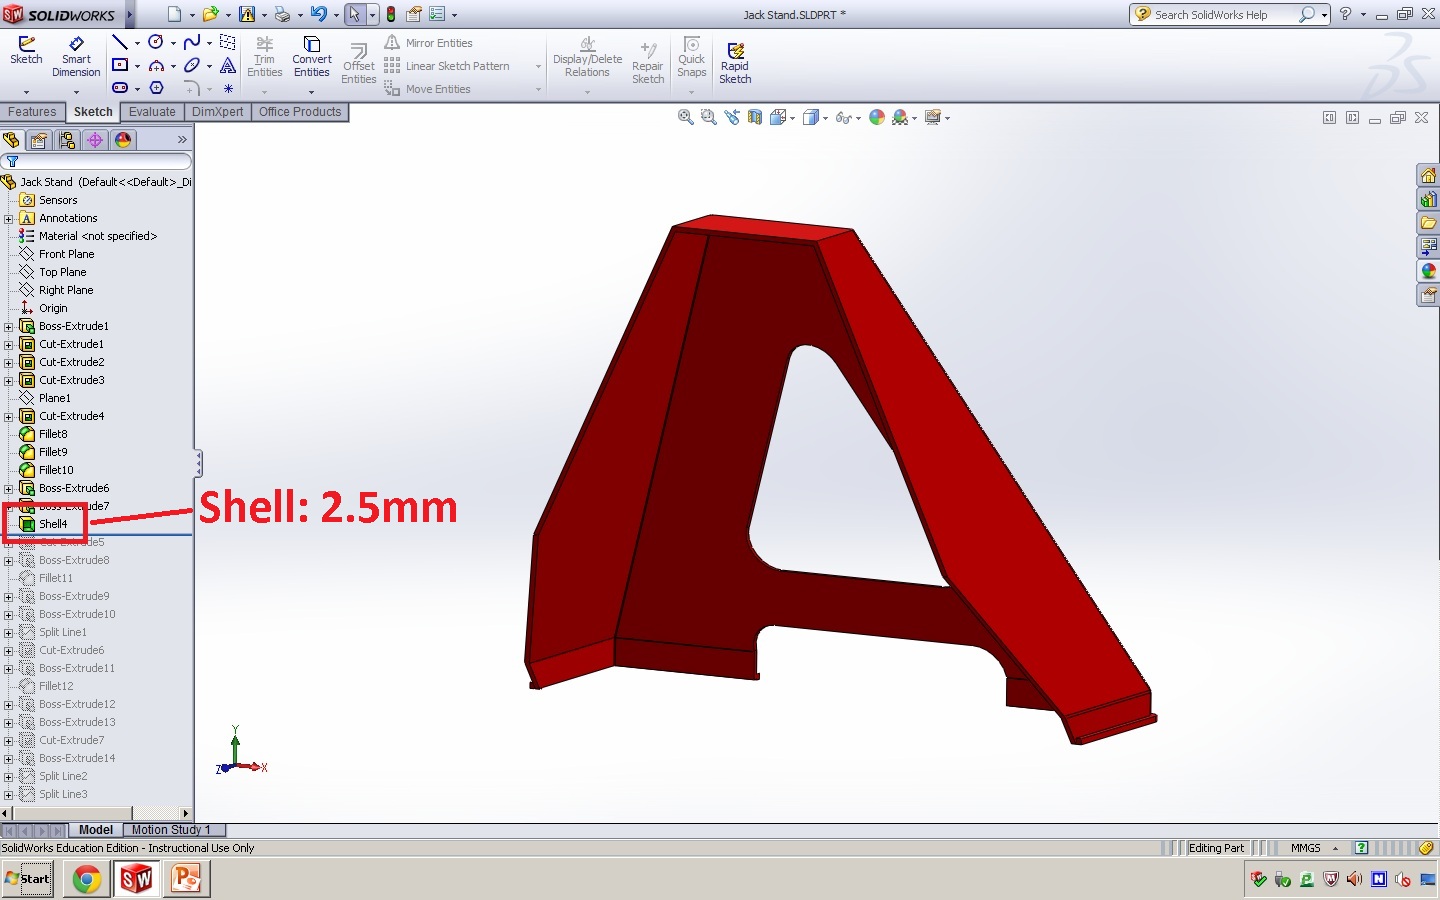Open the DisplayManager tab icon
This screenshot has width=1440, height=900.
tap(123, 140)
